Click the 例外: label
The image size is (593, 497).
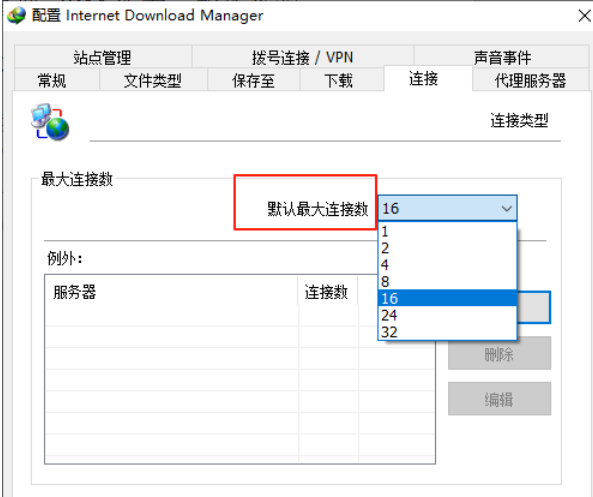click(x=65, y=259)
